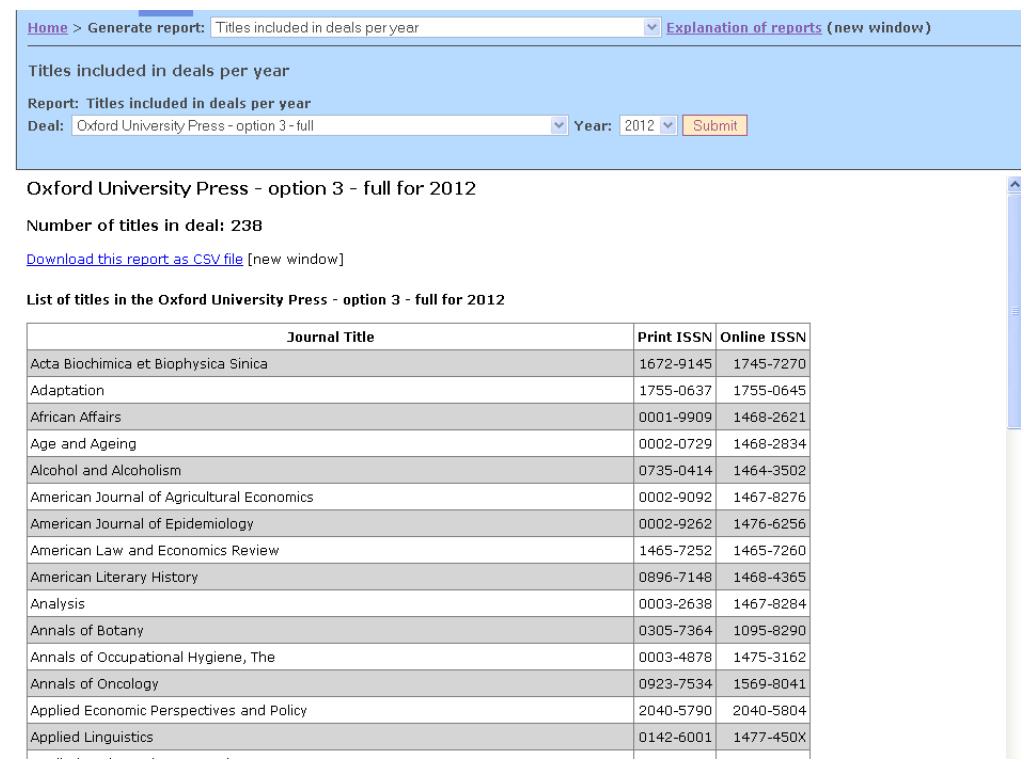
Task: Click the 'Oxford University Press - option 3' heading
Action: click(251, 189)
